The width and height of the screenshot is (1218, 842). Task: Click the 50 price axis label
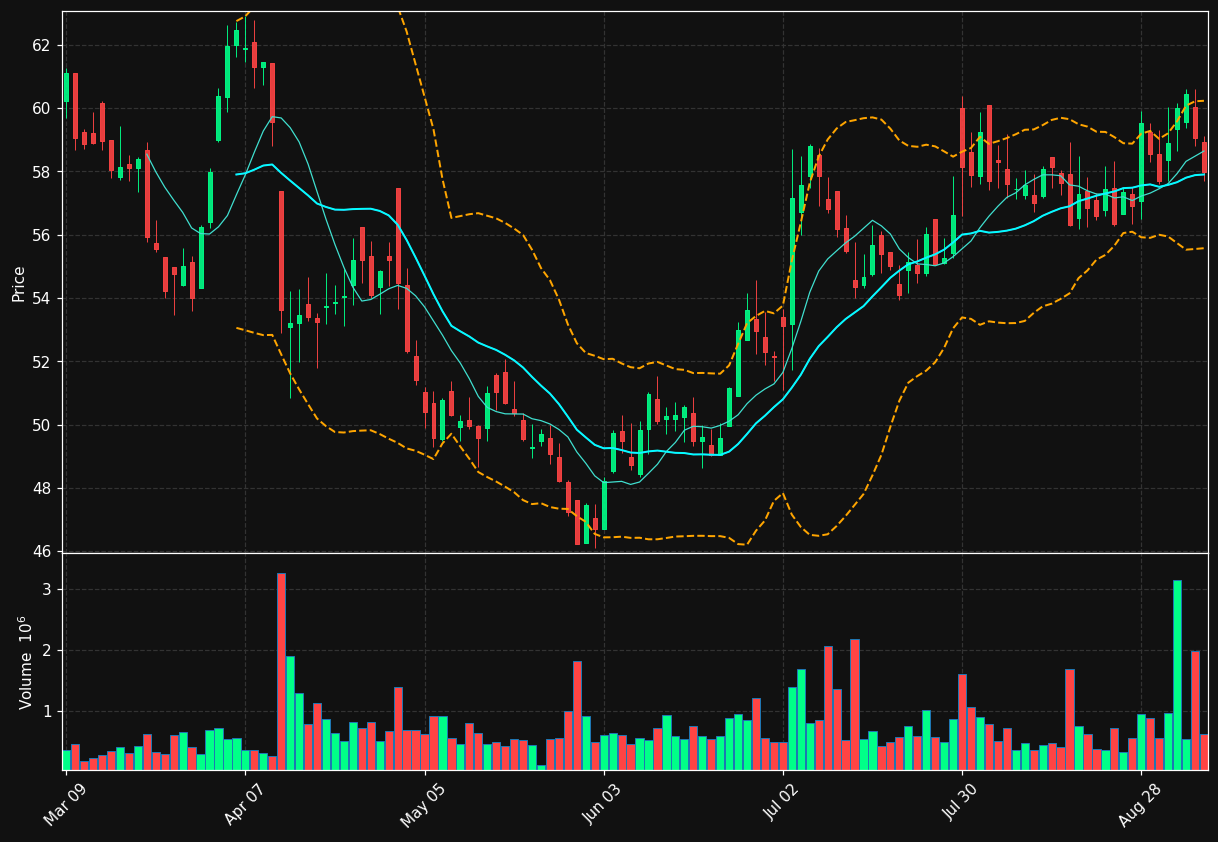coord(42,425)
